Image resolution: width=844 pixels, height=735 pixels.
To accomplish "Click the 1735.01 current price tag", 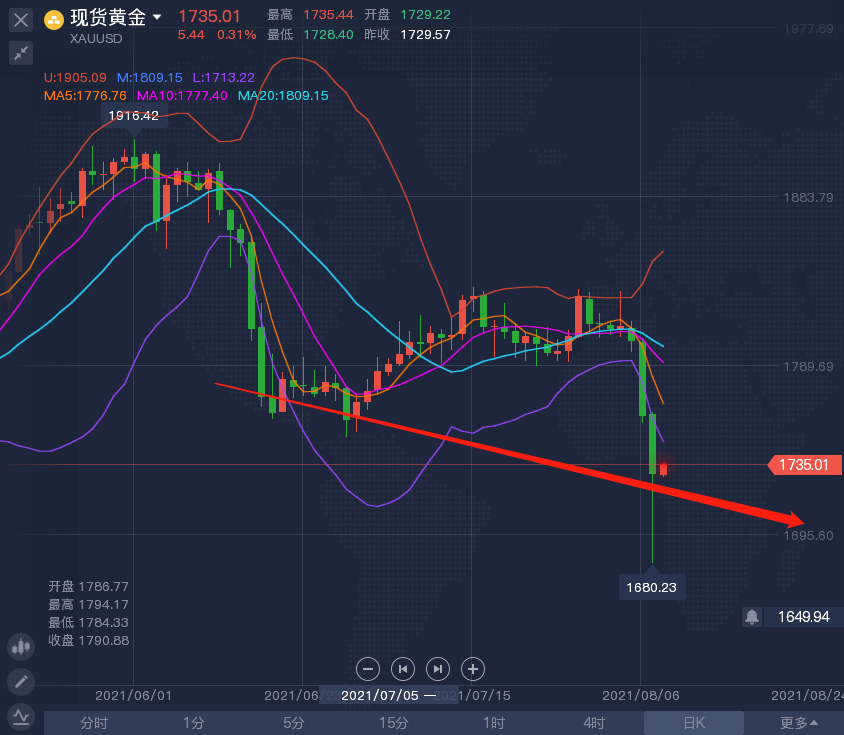I will click(x=803, y=465).
